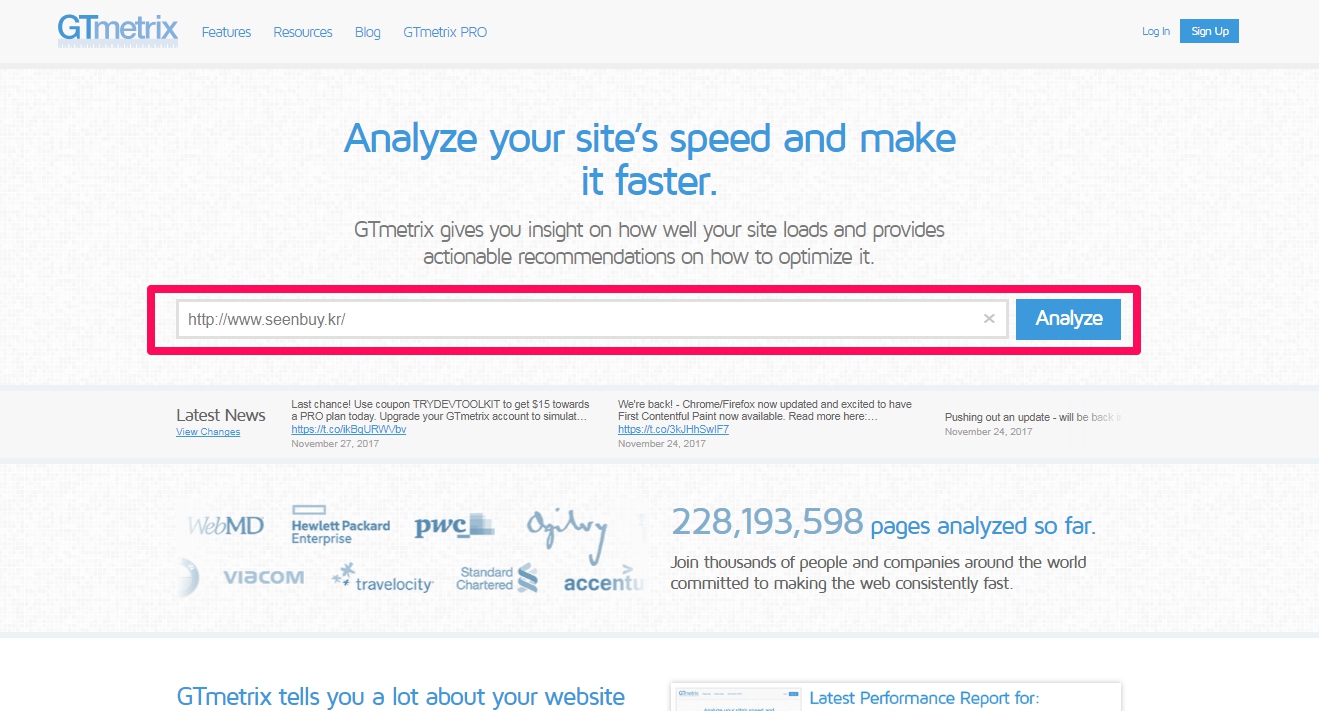The image size is (1319, 711).
Task: Clear the URL field with the X icon
Action: pyautogui.click(x=989, y=319)
